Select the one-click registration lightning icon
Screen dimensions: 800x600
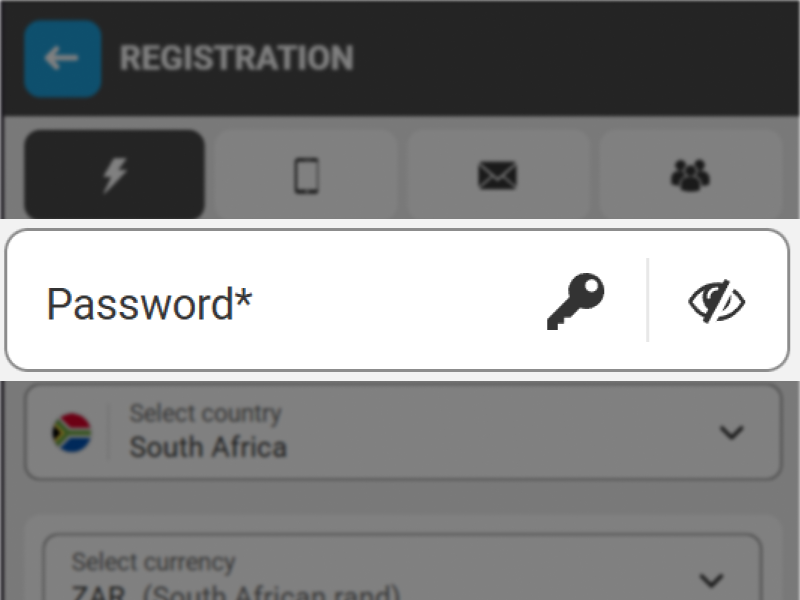(x=114, y=176)
